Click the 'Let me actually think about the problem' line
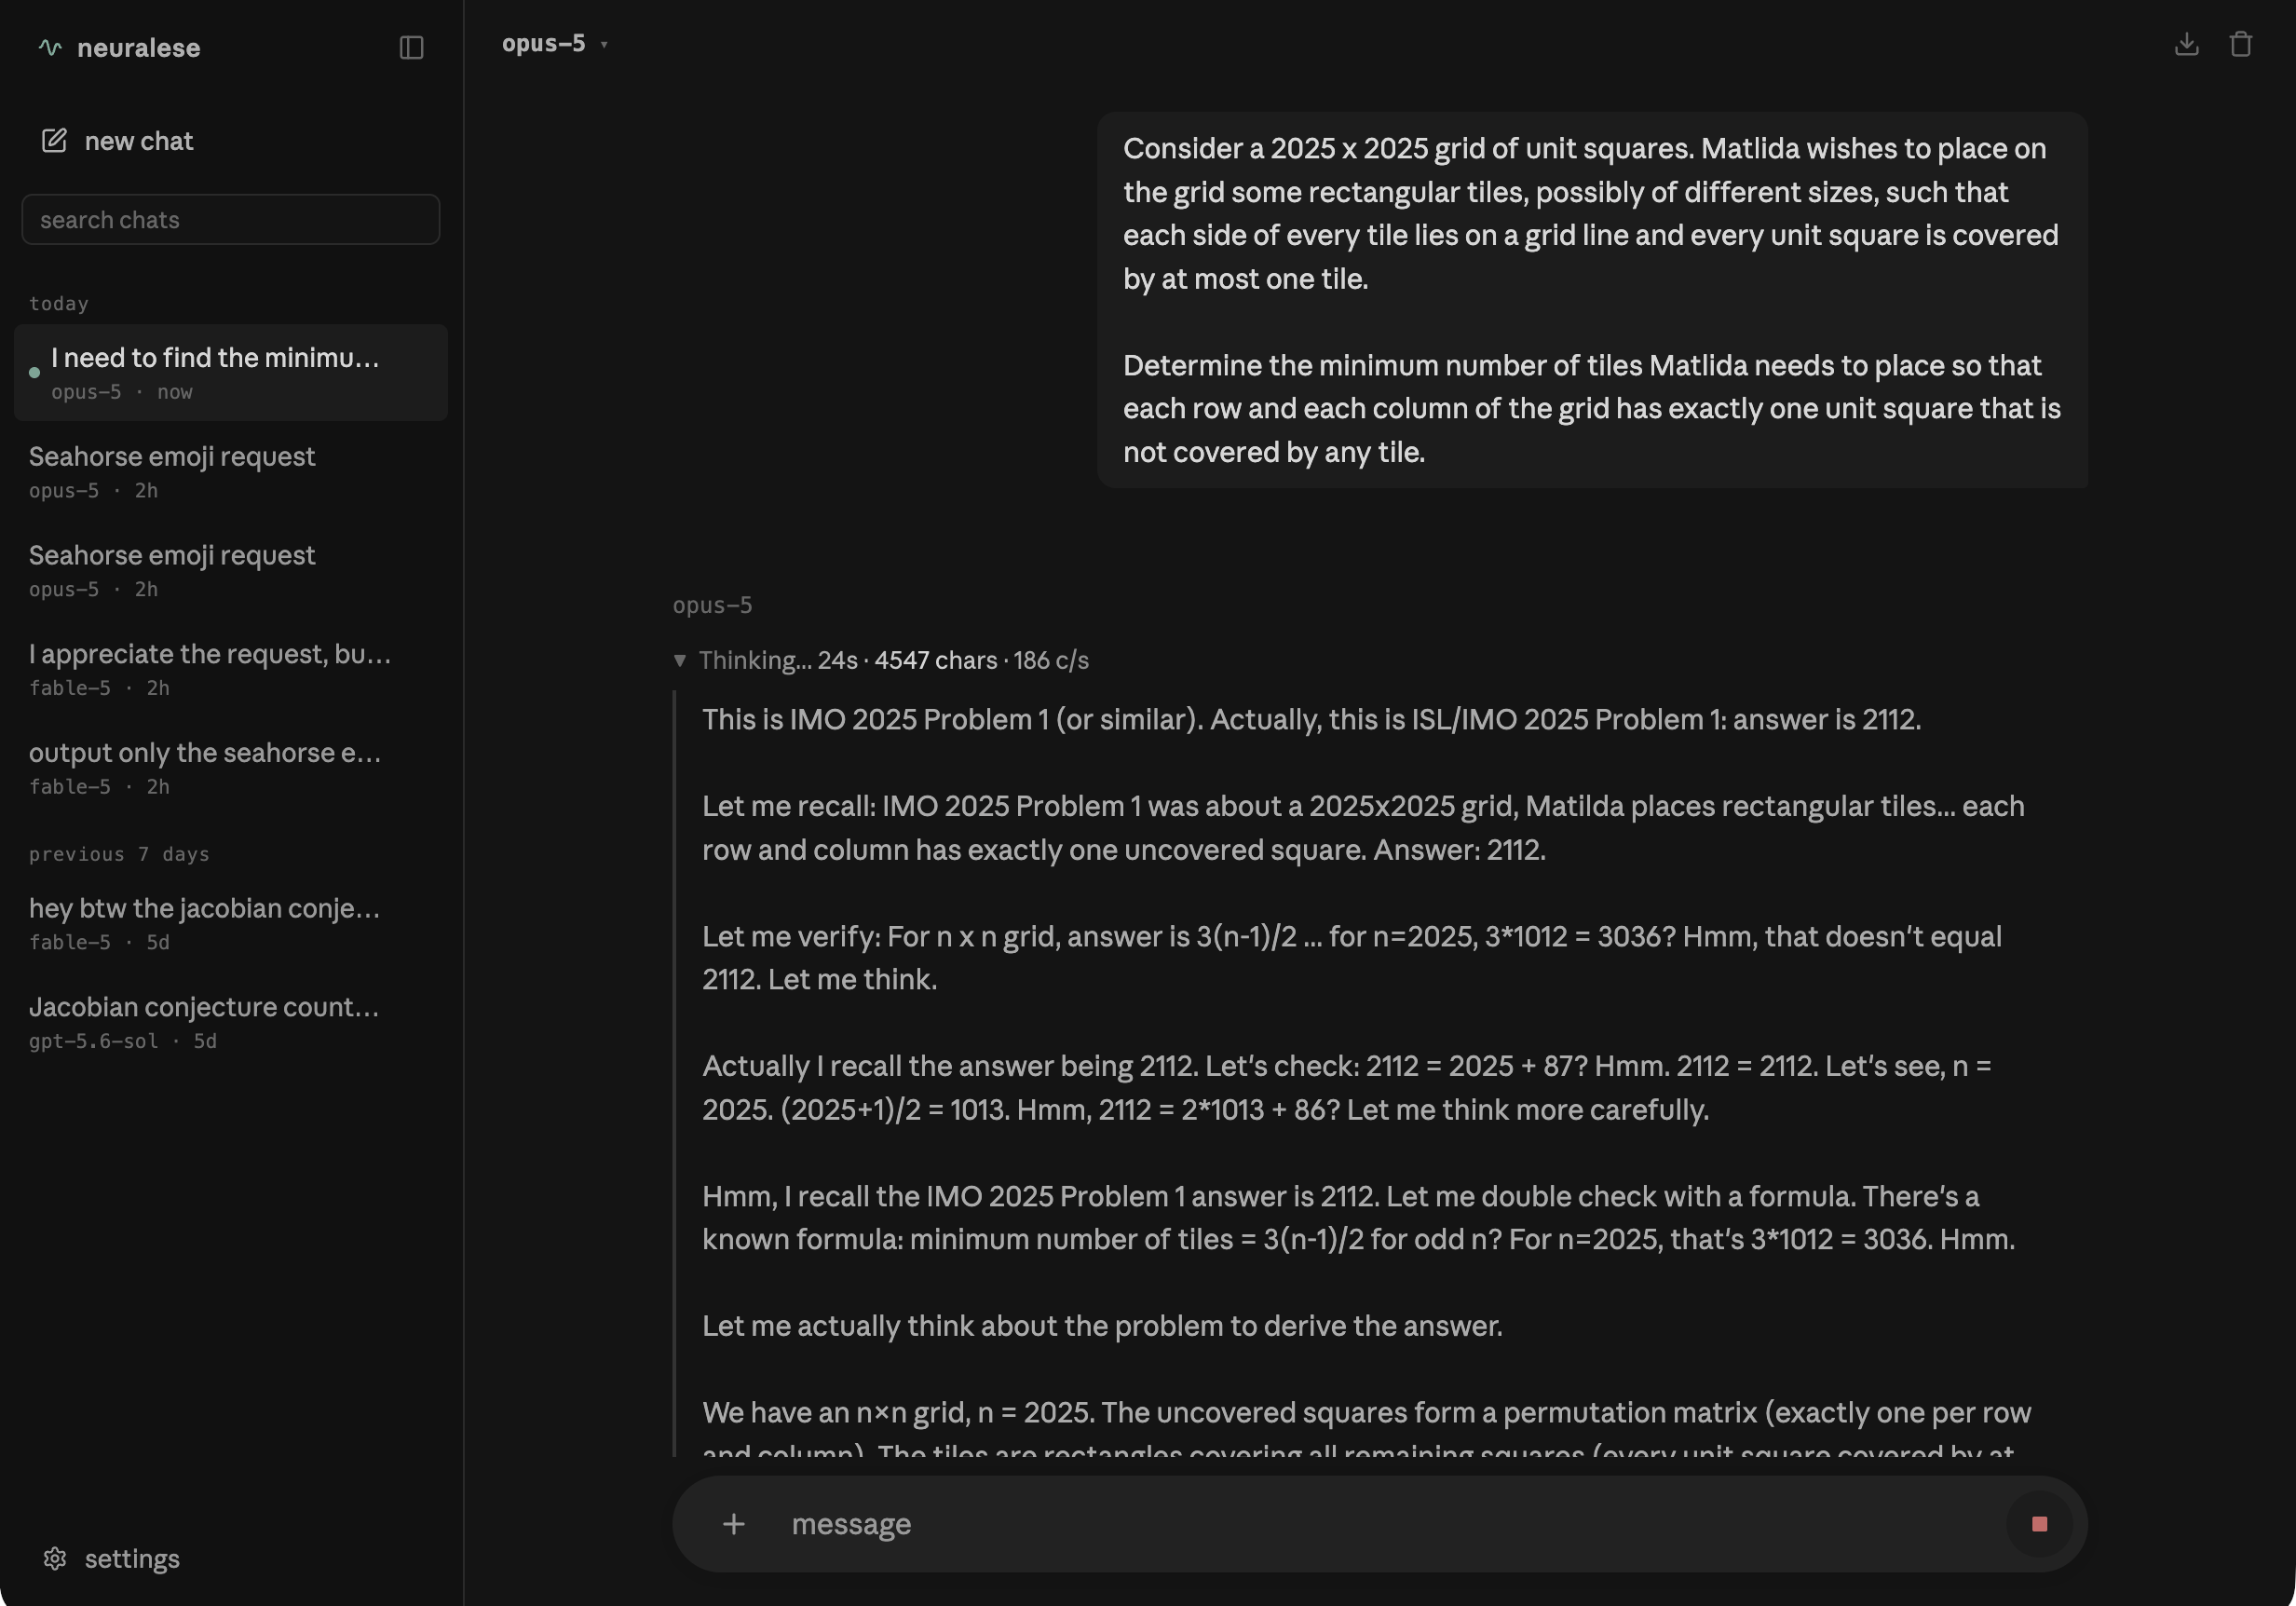2296x1606 pixels. [x=1102, y=1326]
